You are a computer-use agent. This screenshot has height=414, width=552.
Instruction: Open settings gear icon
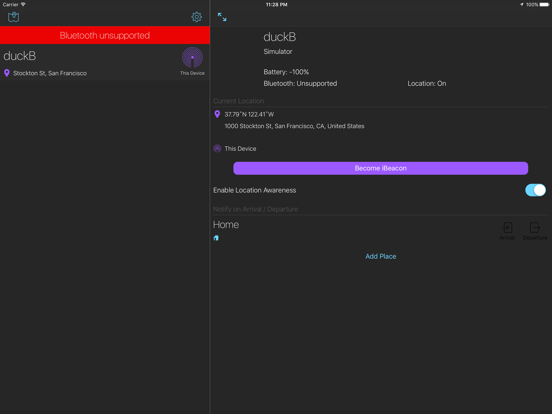(x=196, y=17)
